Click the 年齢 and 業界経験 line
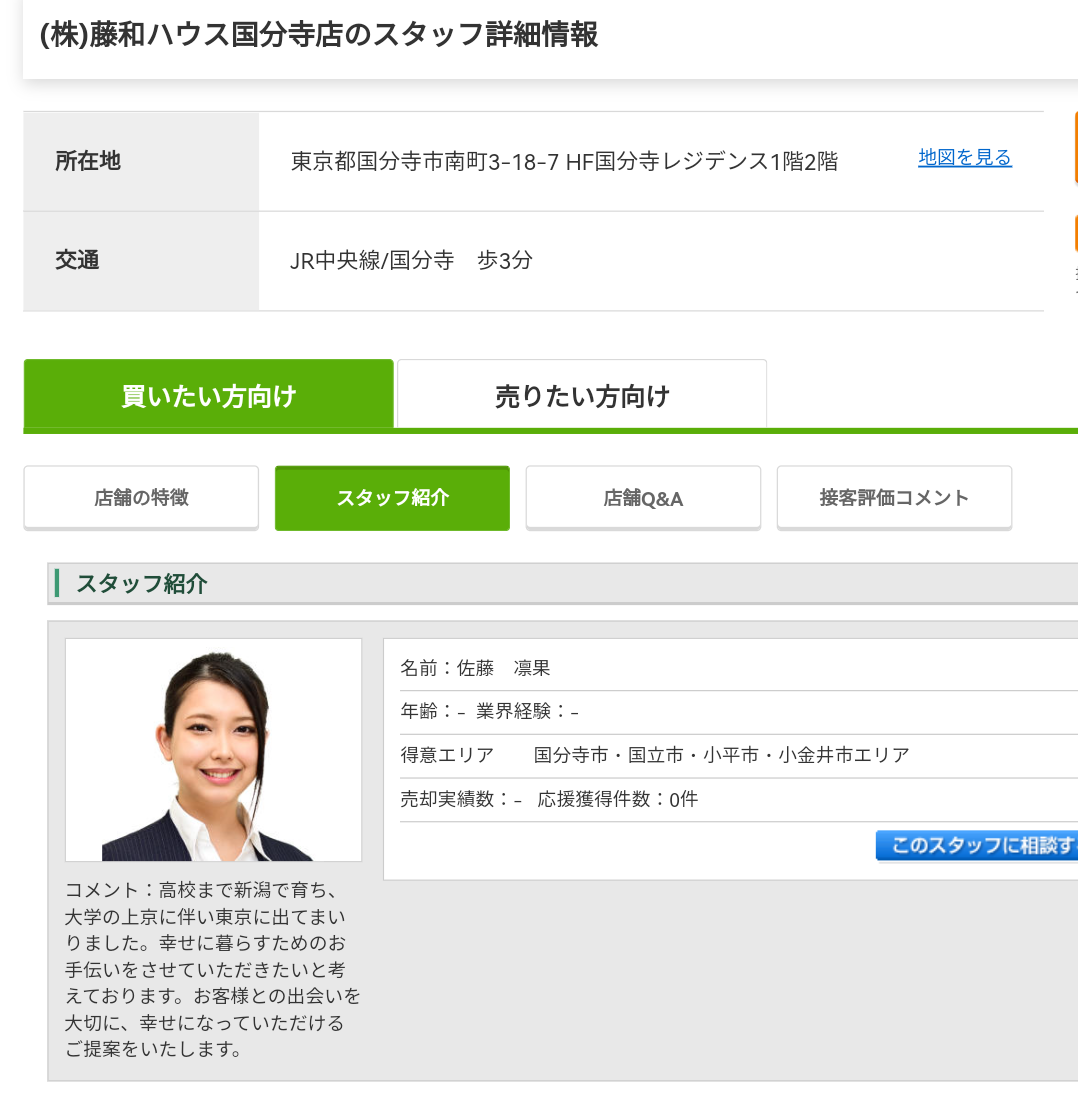 [489, 712]
